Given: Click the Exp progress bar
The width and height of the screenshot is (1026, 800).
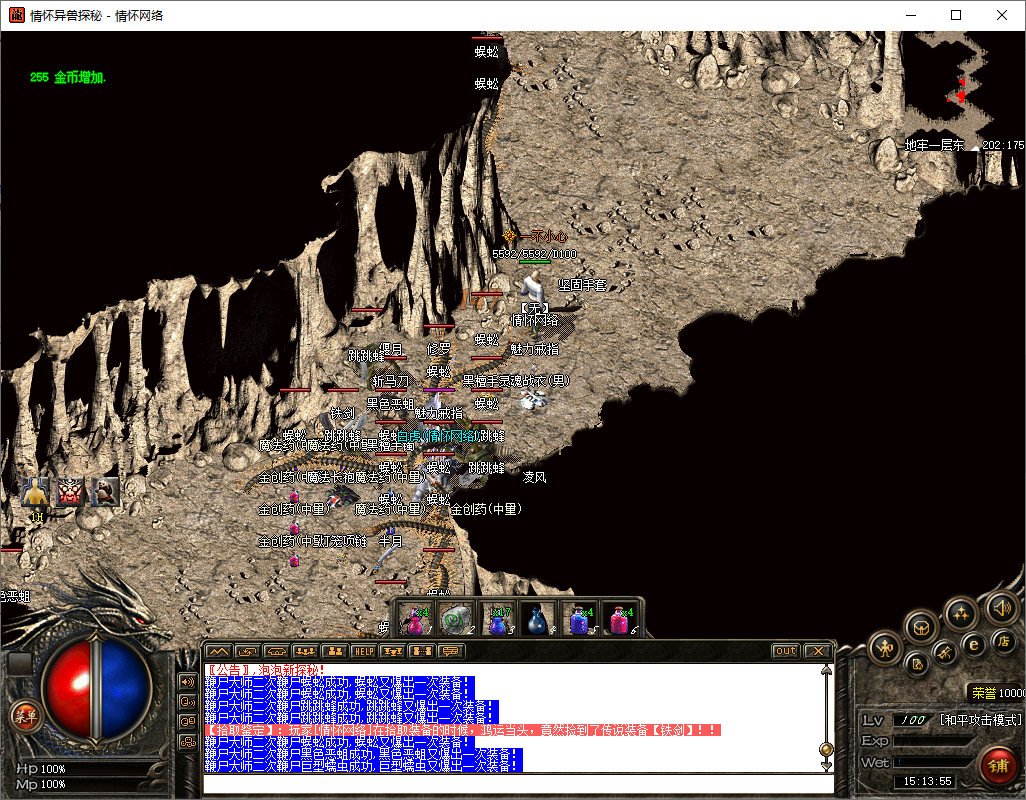Looking at the screenshot, I should [x=934, y=741].
